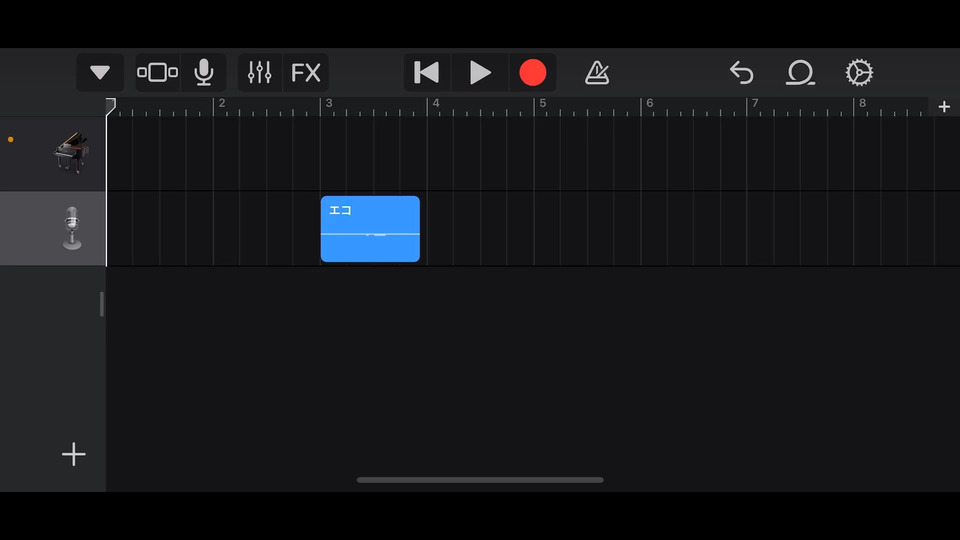The width and height of the screenshot is (960, 540).
Task: Toggle the metronome on or off
Action: pyautogui.click(x=597, y=73)
